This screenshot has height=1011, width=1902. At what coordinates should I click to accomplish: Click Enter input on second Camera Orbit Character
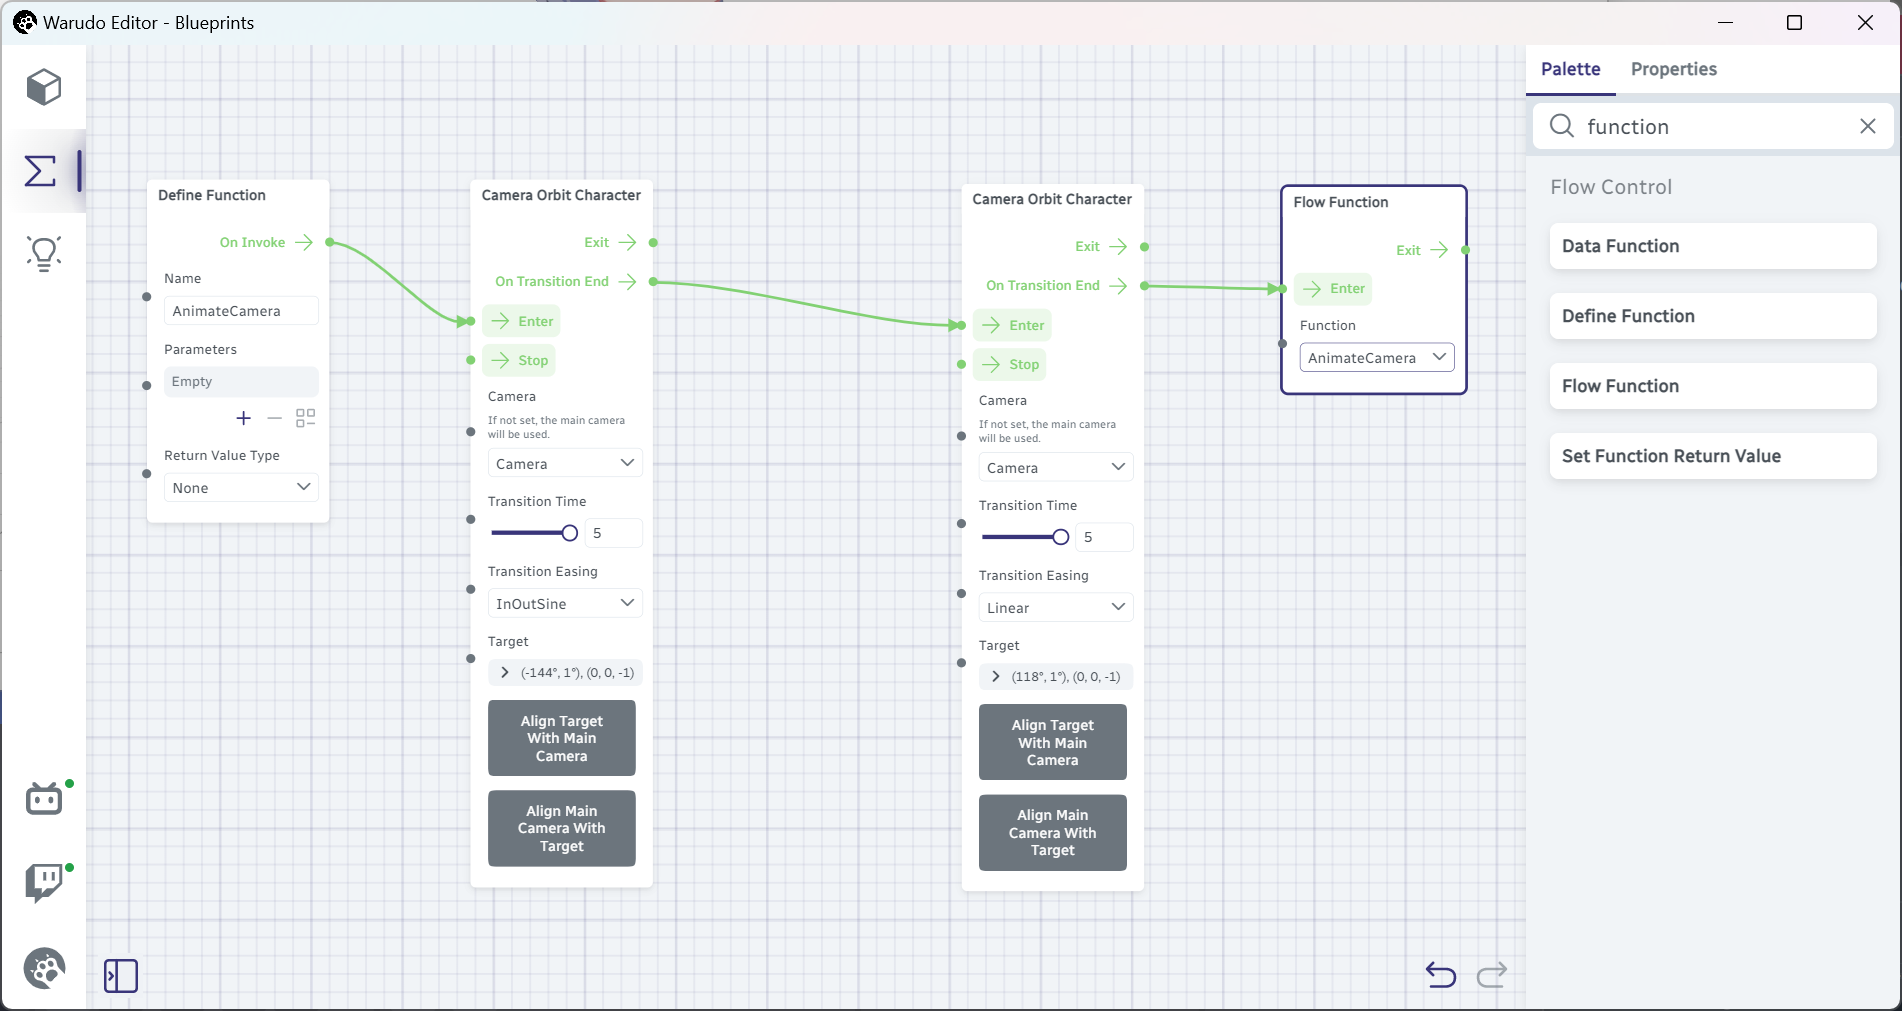point(1013,325)
